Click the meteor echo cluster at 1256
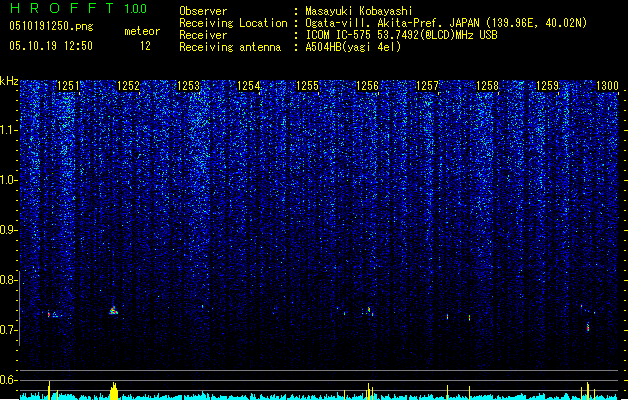Viewport: 629px width, 400px height. click(x=369, y=311)
